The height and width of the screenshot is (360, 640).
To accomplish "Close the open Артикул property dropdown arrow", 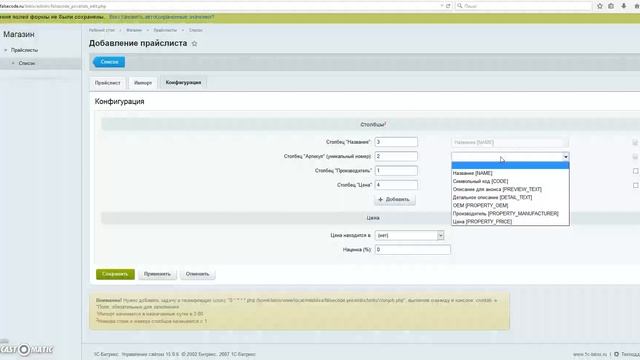I will 566,157.
